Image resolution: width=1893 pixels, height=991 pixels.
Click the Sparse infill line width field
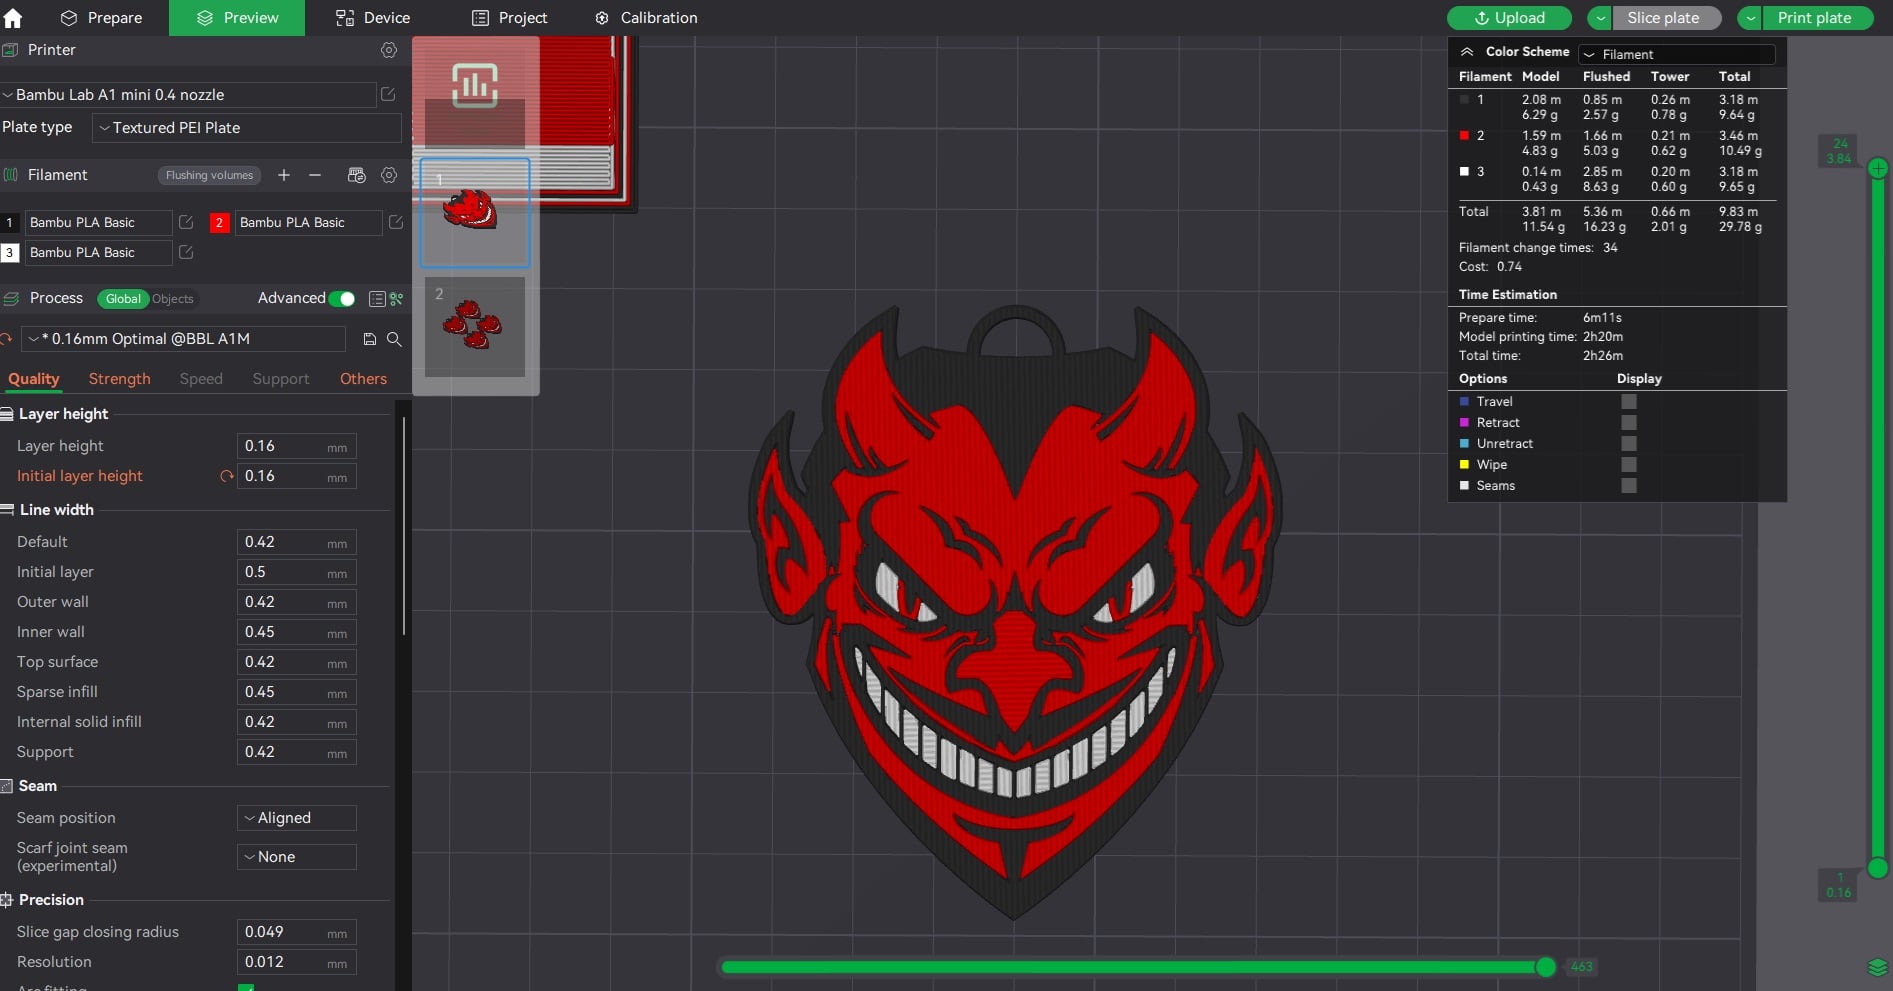coord(297,692)
